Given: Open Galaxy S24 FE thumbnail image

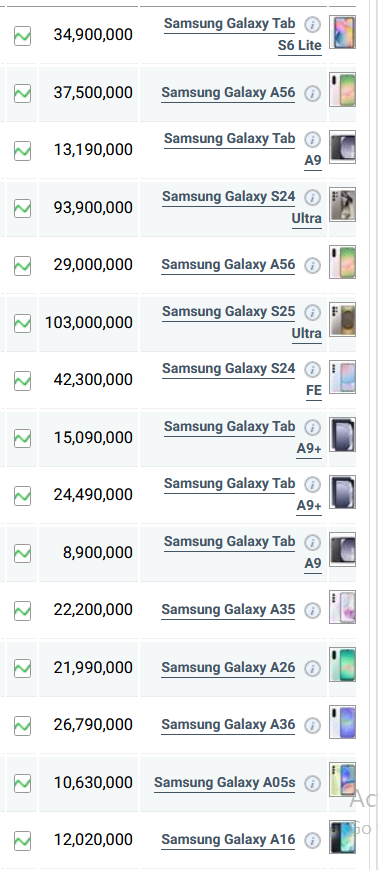Looking at the screenshot, I should click(x=342, y=377).
